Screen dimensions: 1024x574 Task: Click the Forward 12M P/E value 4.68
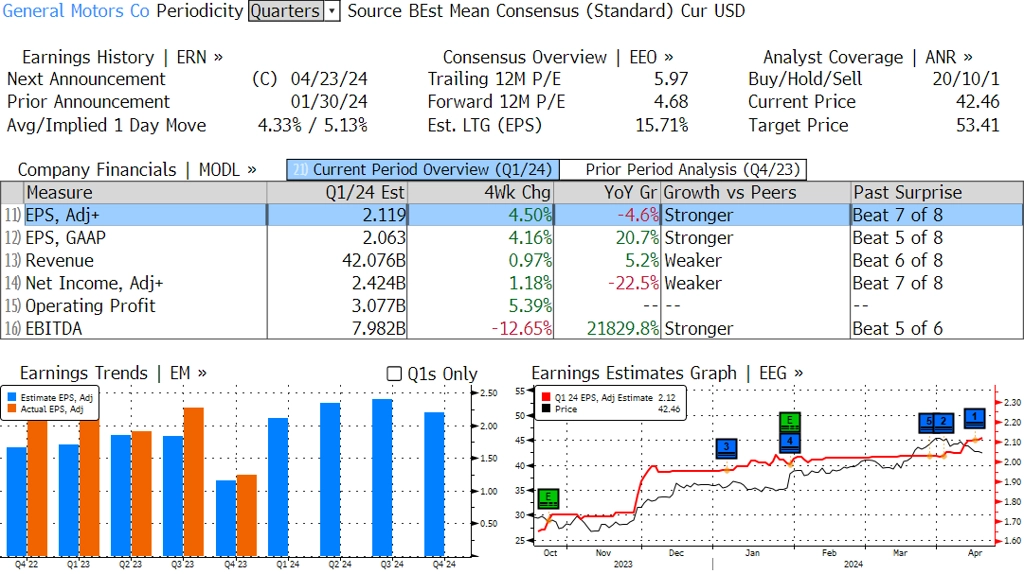pos(671,102)
